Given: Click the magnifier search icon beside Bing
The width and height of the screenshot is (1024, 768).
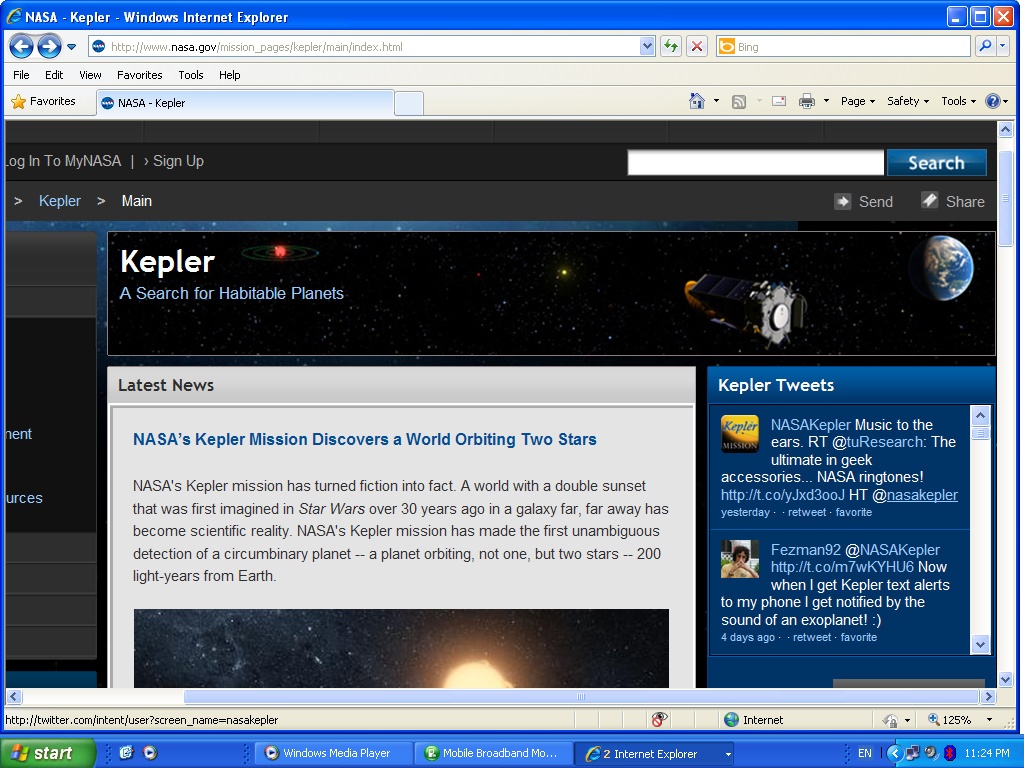Looking at the screenshot, I should [x=985, y=46].
